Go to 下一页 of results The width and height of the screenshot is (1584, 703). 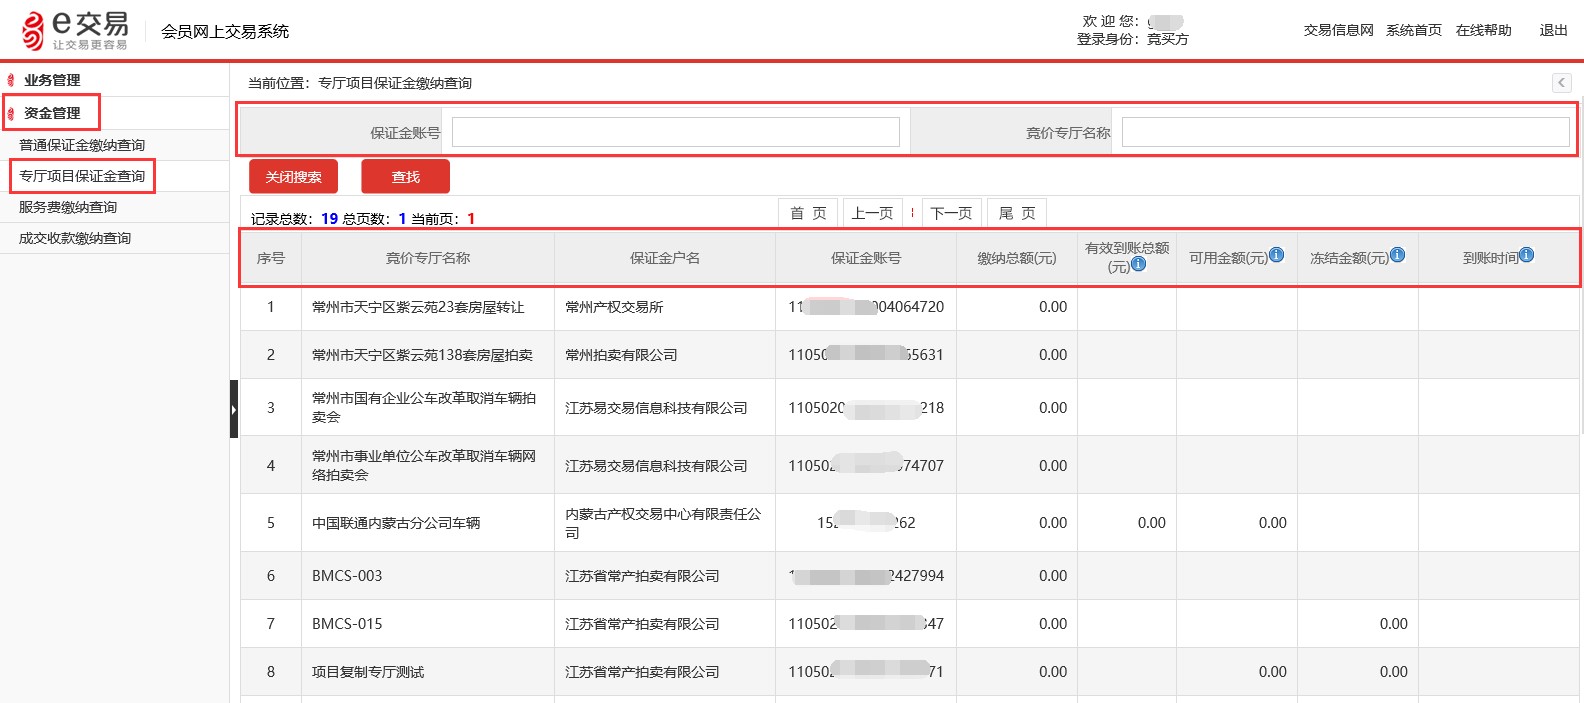pos(951,213)
